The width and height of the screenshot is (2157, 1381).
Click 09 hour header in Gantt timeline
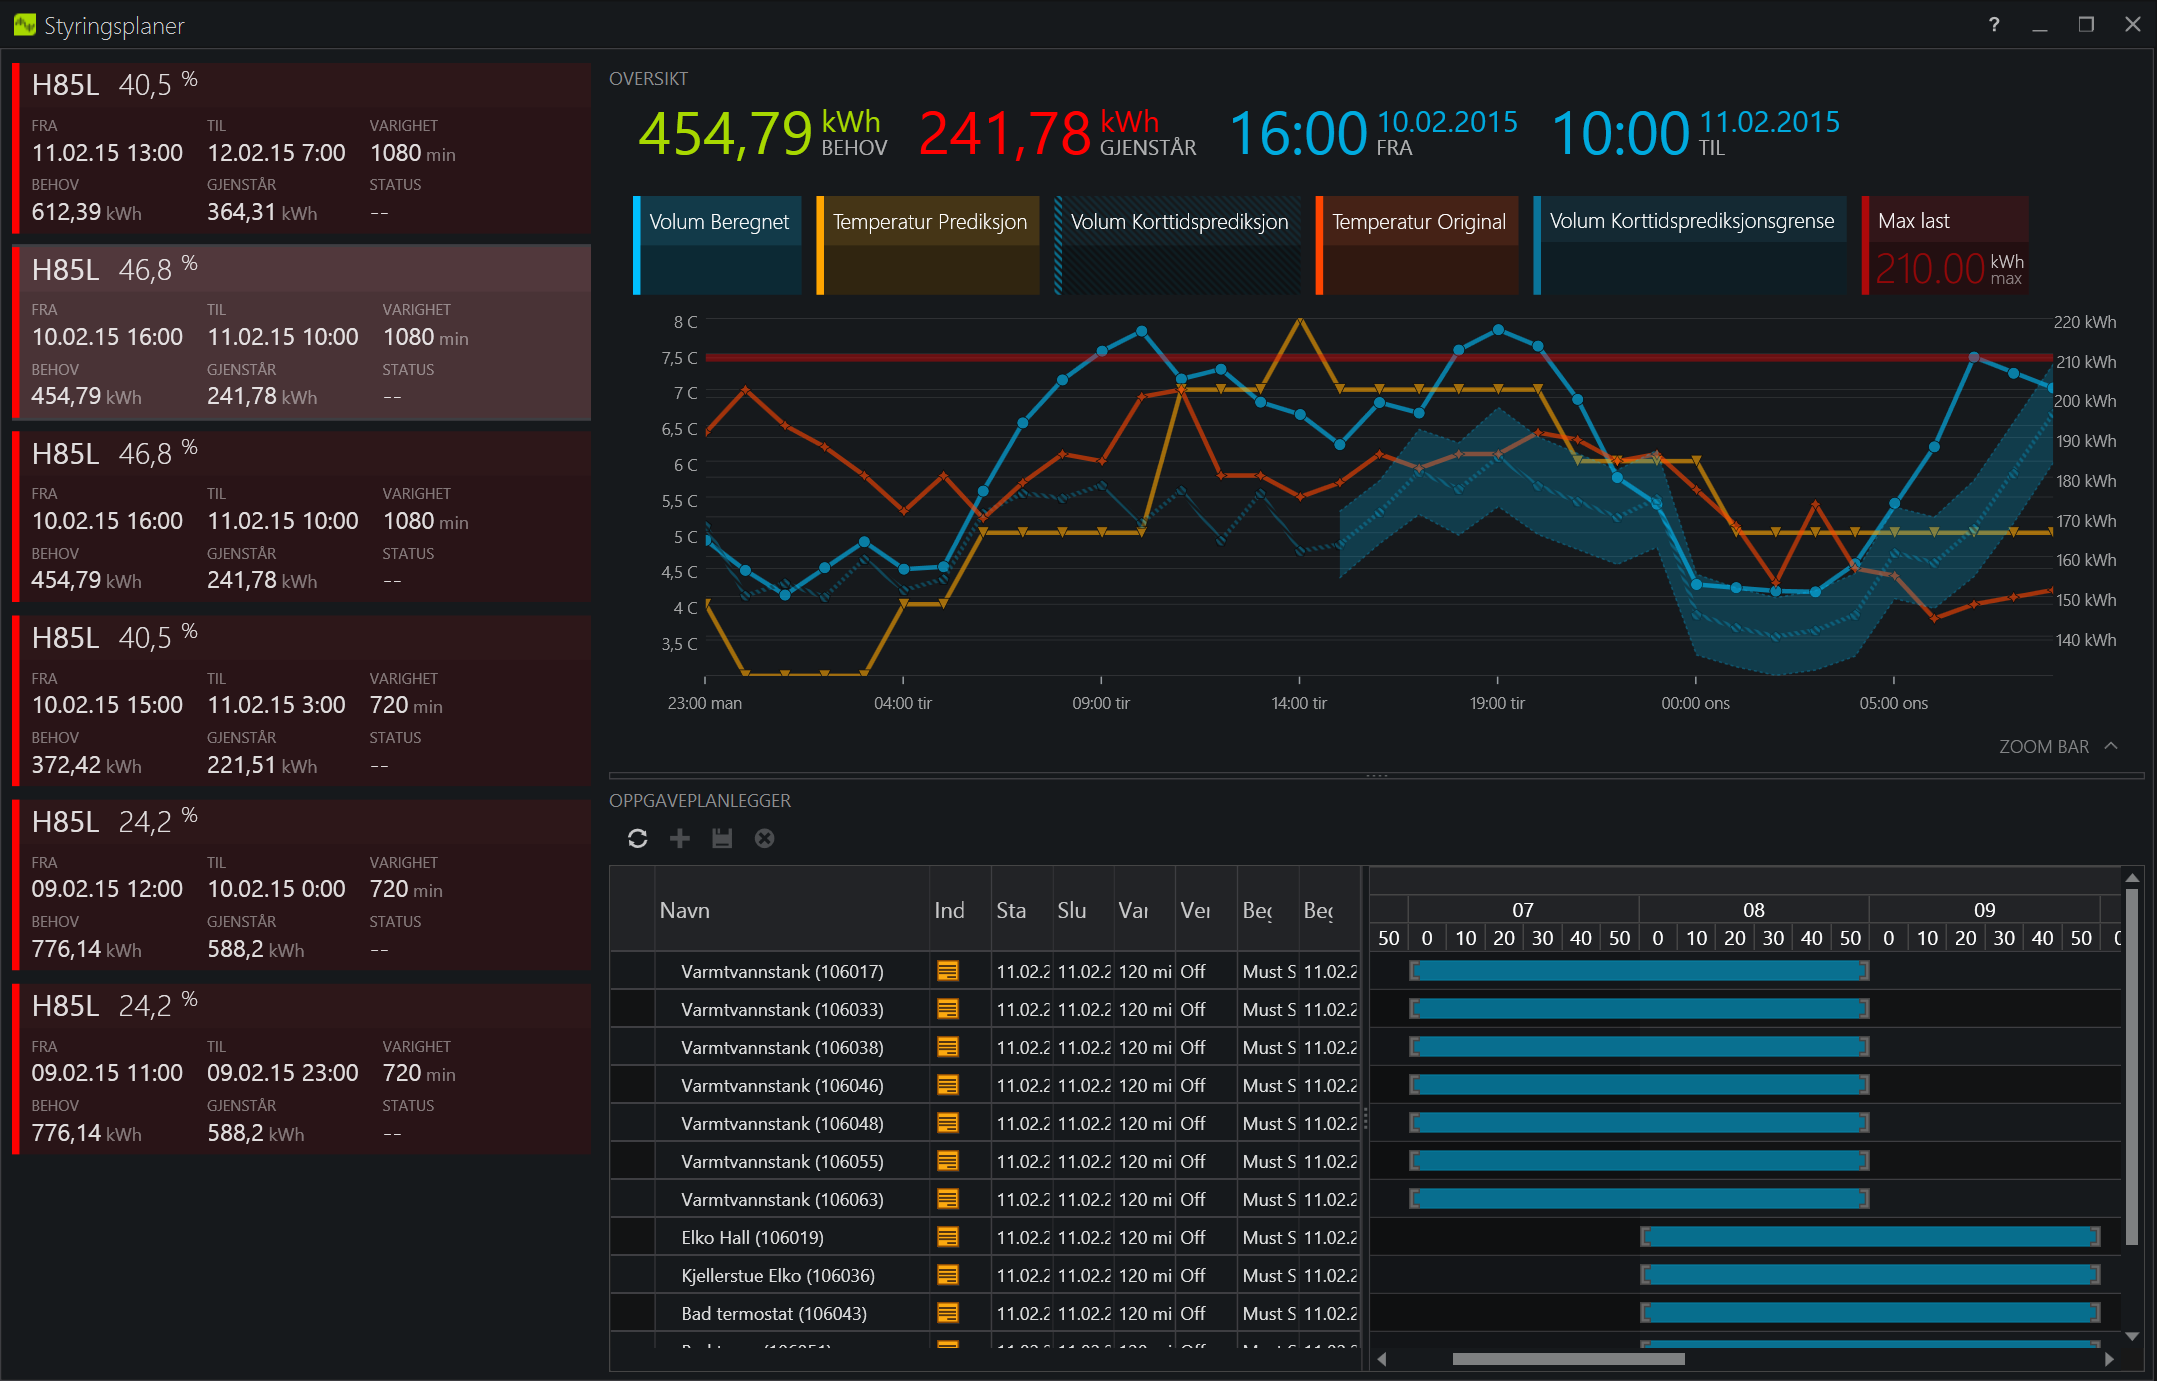click(x=1985, y=910)
